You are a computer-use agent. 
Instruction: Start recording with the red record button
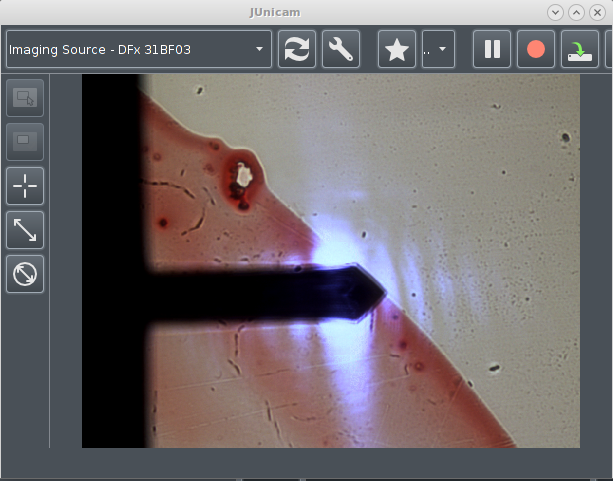(536, 49)
